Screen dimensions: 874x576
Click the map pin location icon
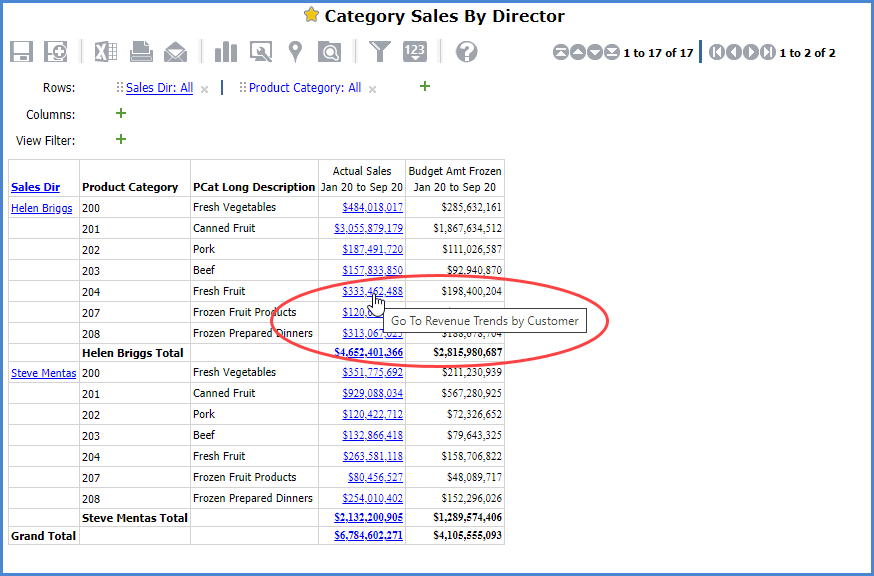point(295,52)
